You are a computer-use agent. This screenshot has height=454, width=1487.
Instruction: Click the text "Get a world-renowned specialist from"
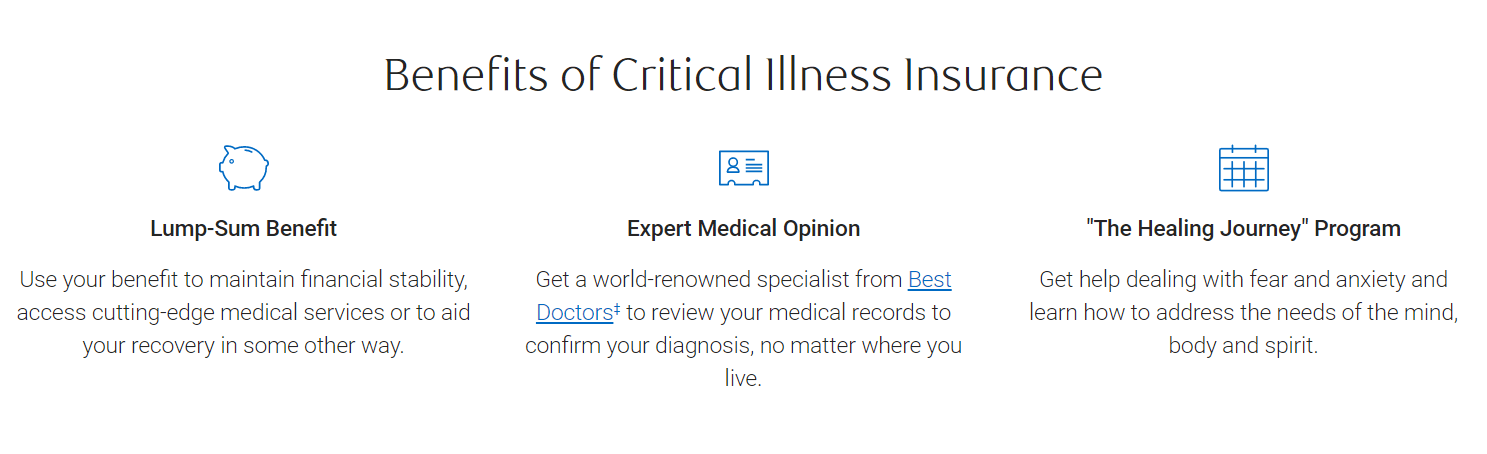[x=719, y=279]
